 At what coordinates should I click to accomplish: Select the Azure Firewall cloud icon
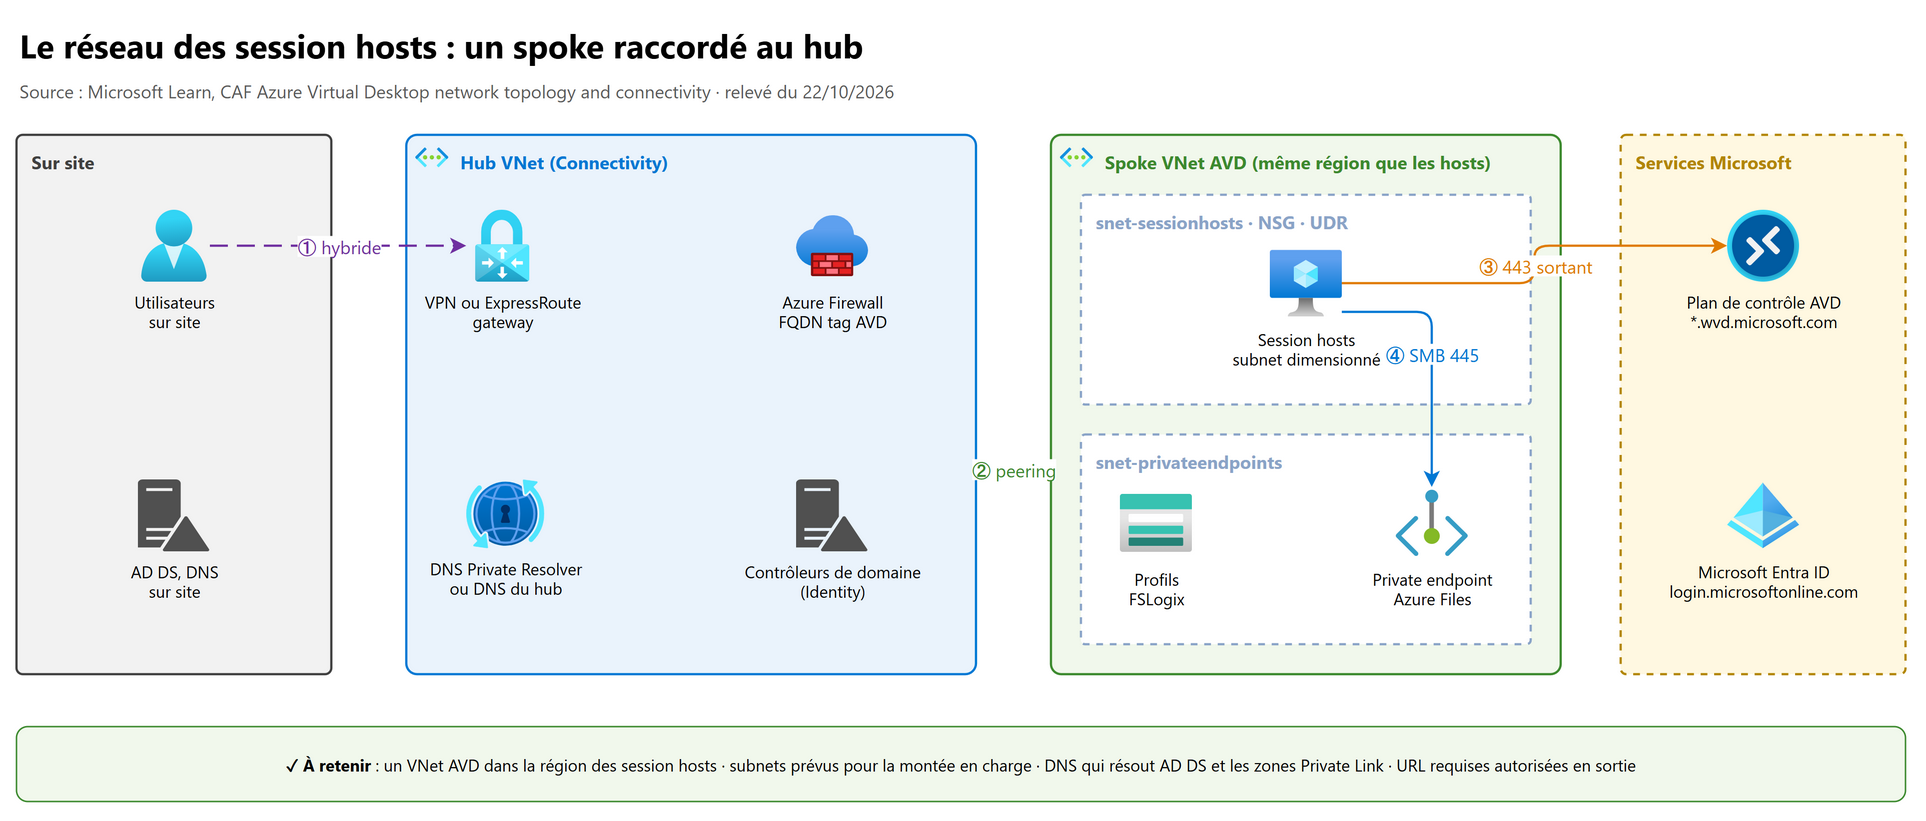point(832,245)
